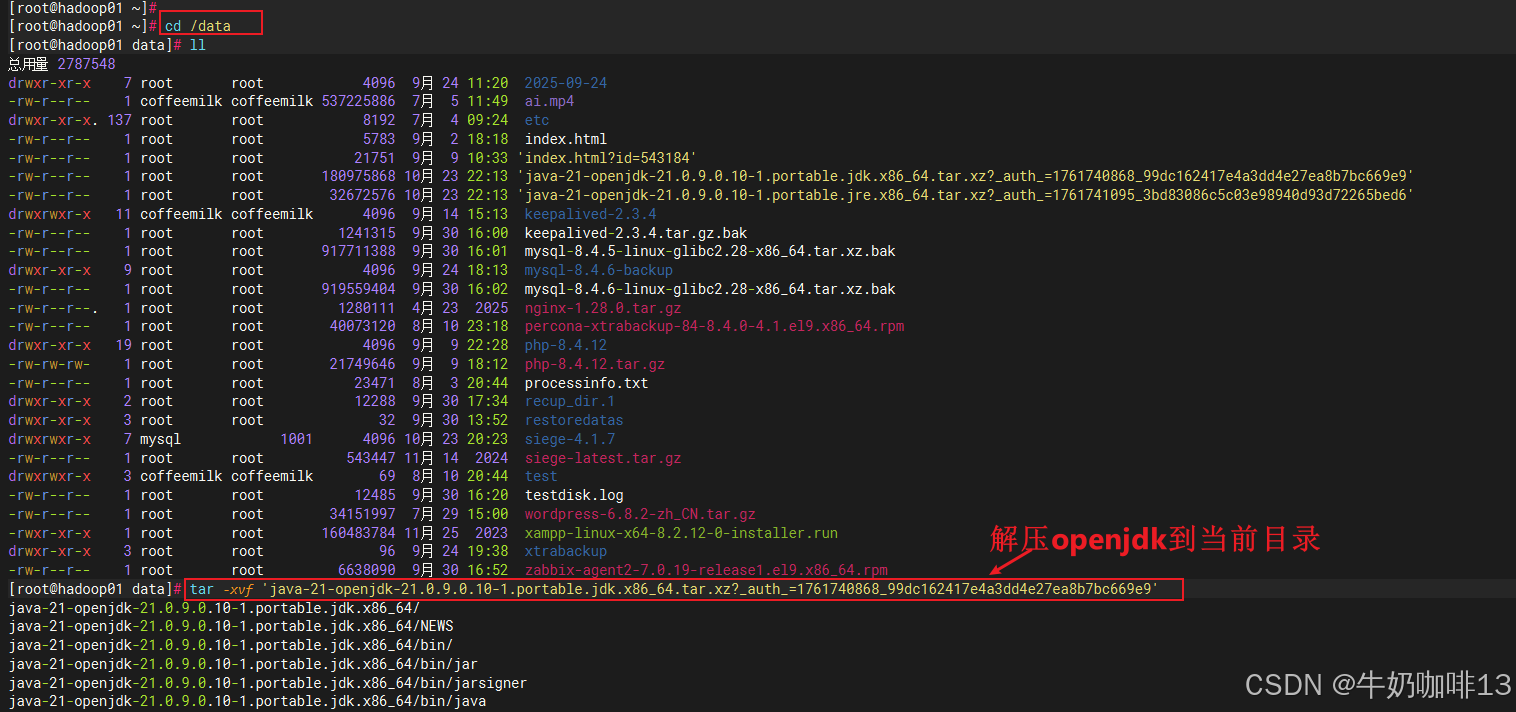The image size is (1516, 712).
Task: Click php-8.4.12.tar.gz archive name
Action: (x=595, y=364)
